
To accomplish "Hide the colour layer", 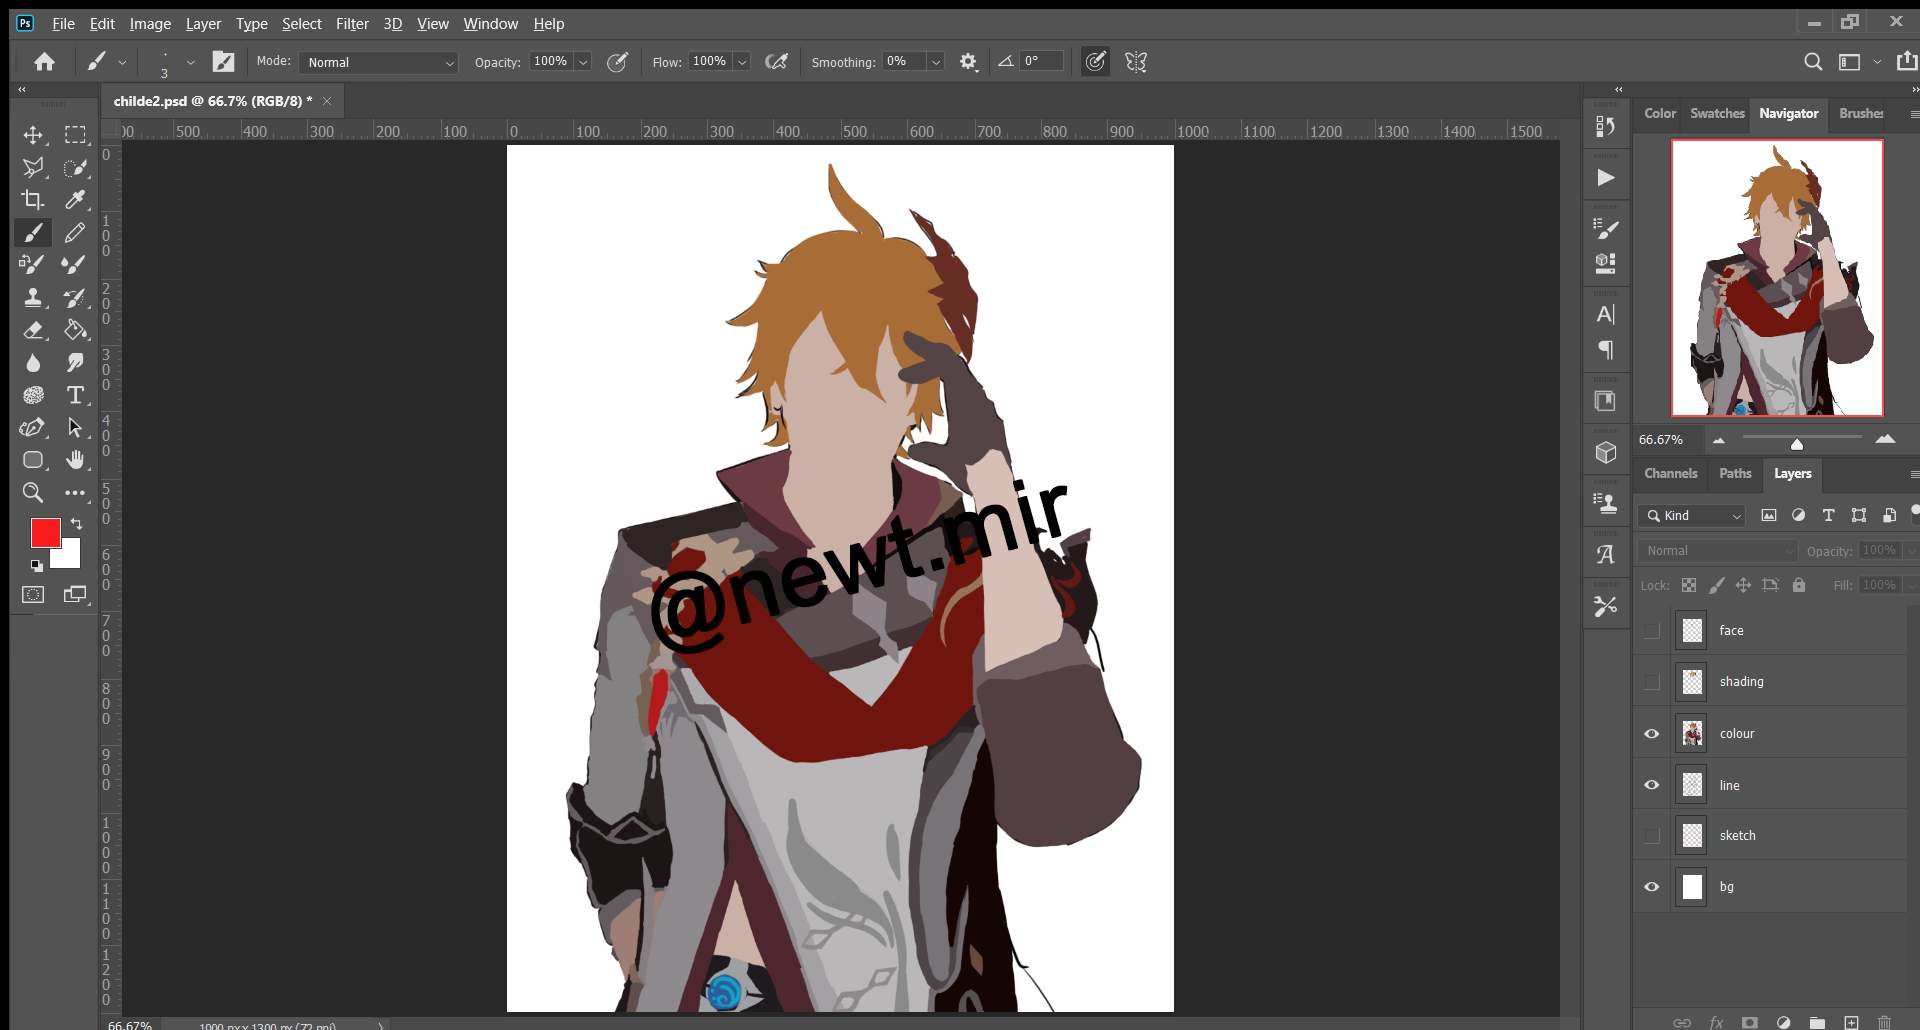I will point(1652,734).
